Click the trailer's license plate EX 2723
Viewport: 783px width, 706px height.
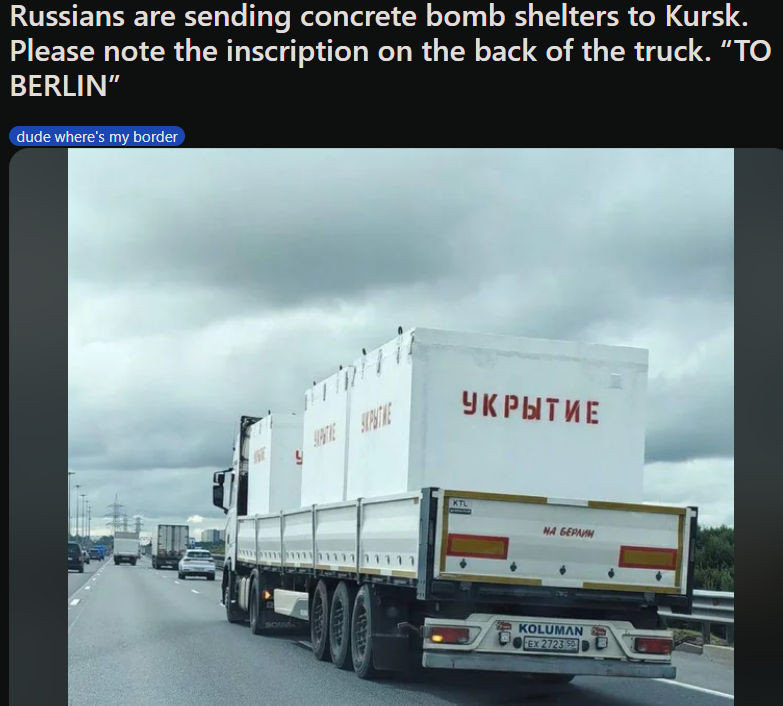click(551, 644)
